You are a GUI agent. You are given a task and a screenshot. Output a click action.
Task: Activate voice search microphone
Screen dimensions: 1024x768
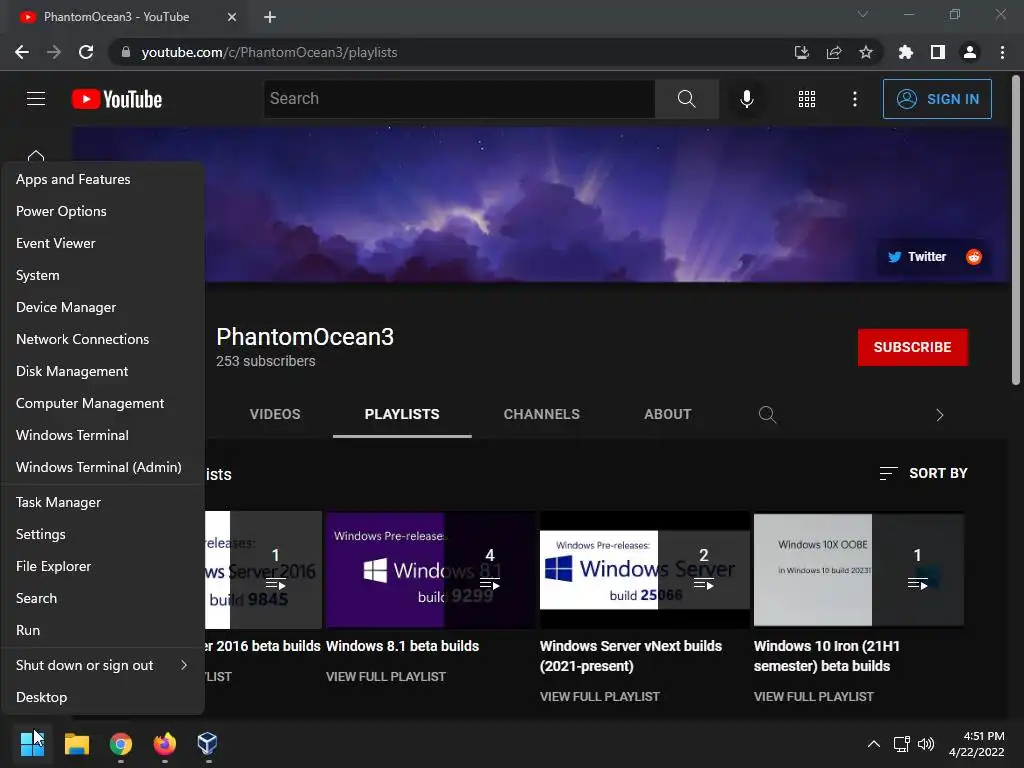(x=746, y=99)
